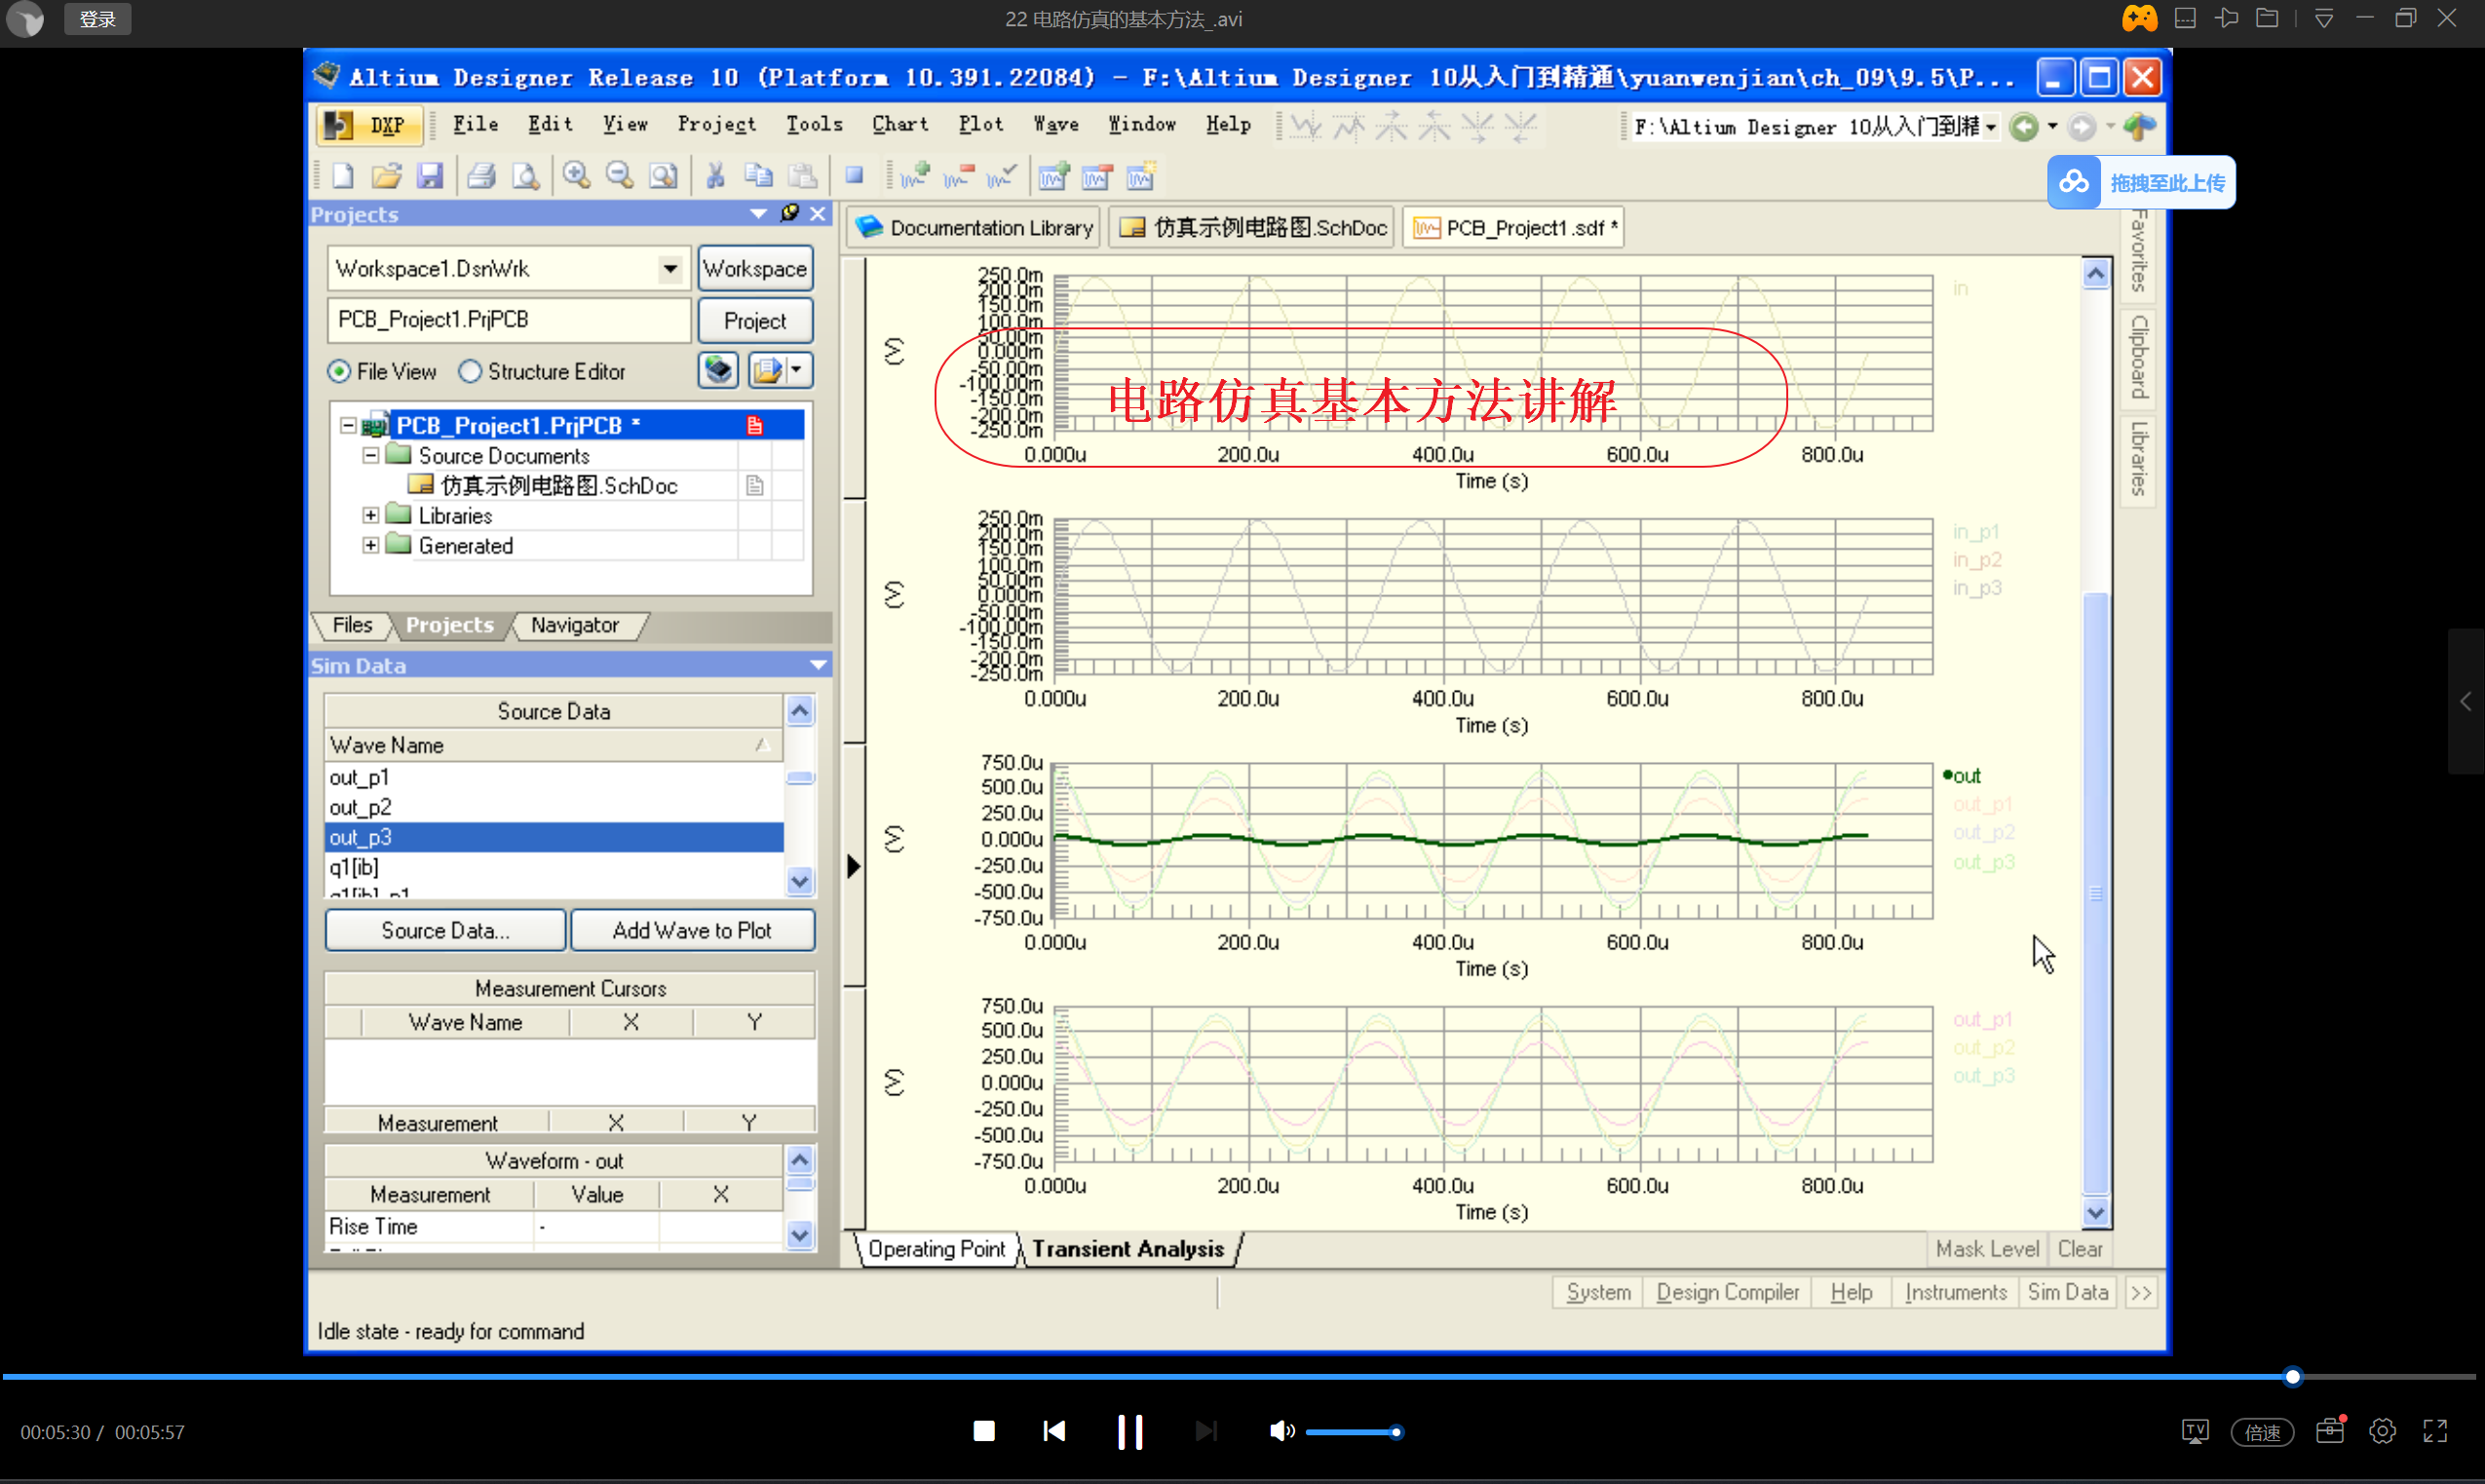
Task: Toggle player always-on-top pin icon
Action: coord(2226,18)
